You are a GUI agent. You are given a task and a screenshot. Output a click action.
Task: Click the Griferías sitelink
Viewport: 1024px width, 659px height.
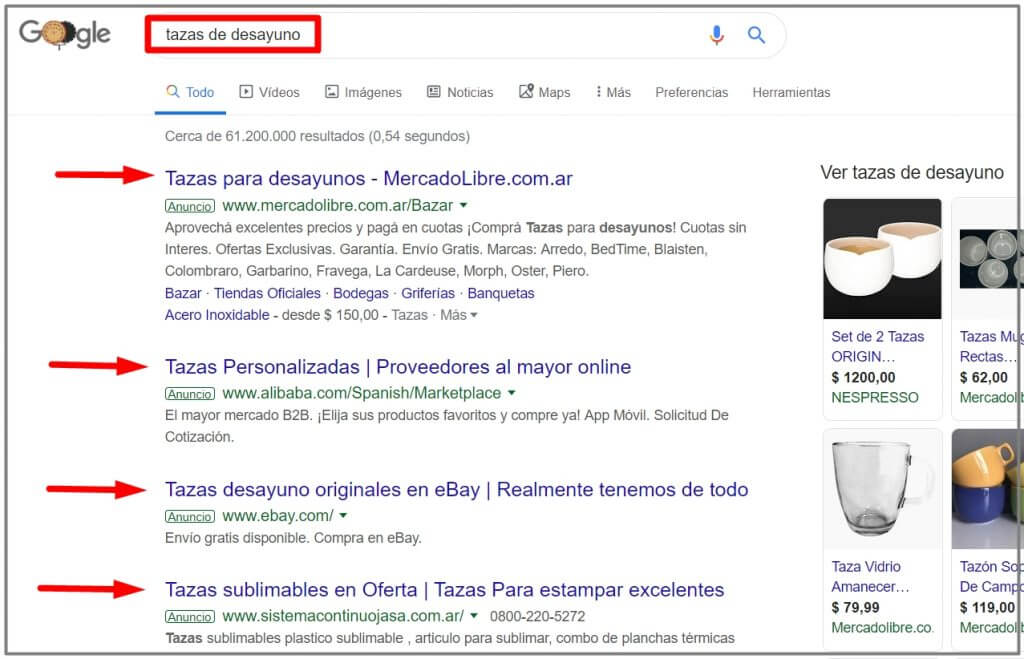428,293
